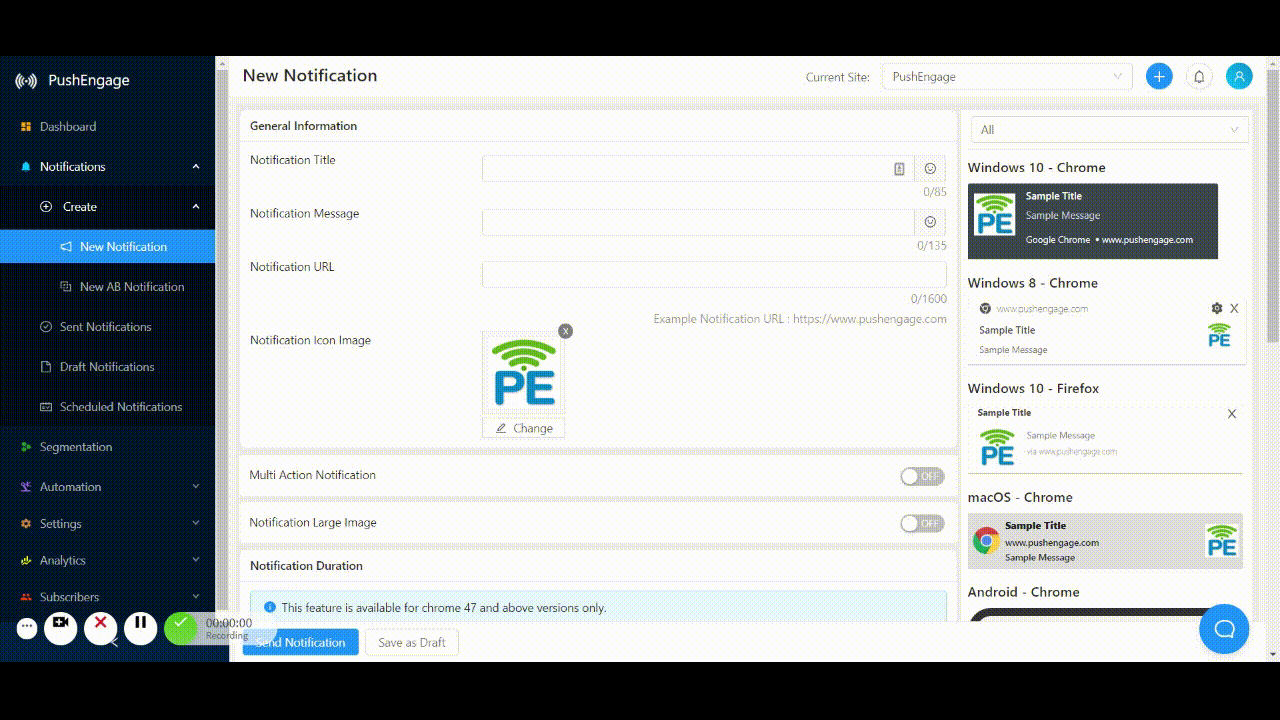Open emoji picker for Notification Message
The width and height of the screenshot is (1280, 720).
(930, 222)
